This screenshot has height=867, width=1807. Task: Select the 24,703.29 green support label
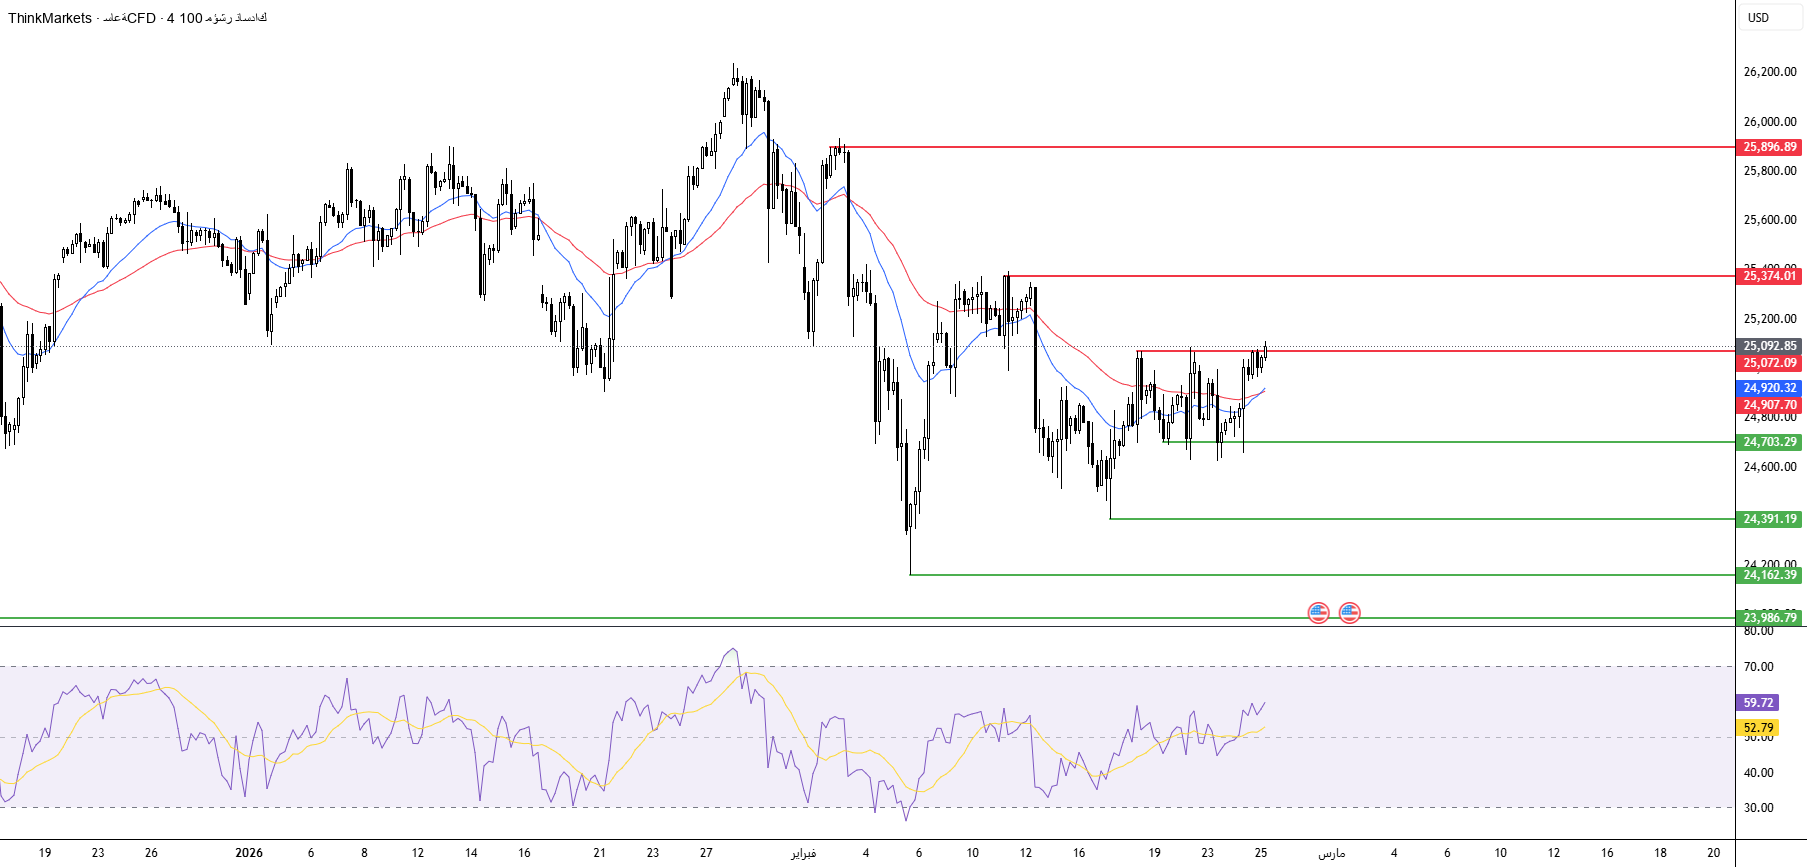[x=1769, y=442]
